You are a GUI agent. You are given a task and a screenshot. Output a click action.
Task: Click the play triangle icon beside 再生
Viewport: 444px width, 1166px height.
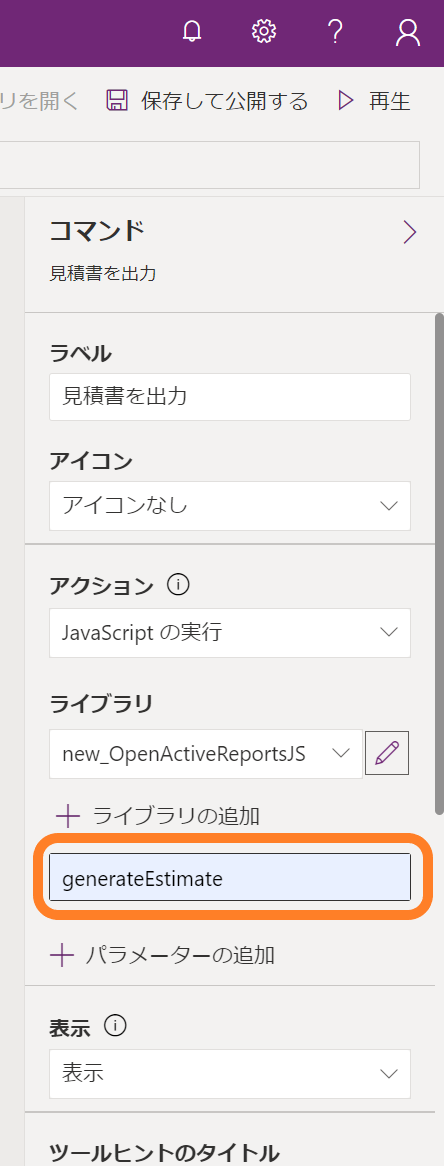click(346, 100)
